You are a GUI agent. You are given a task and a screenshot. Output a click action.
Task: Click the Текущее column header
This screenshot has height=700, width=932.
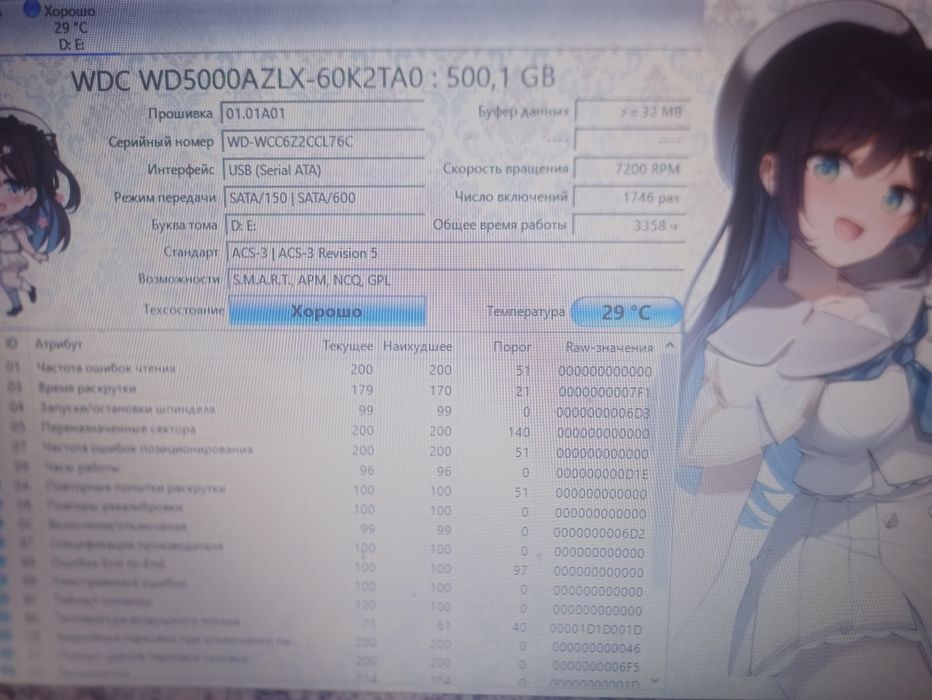pyautogui.click(x=348, y=346)
